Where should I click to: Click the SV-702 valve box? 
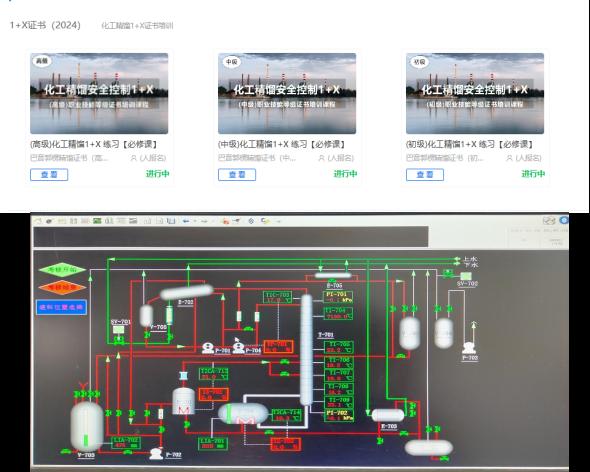coord(466,276)
